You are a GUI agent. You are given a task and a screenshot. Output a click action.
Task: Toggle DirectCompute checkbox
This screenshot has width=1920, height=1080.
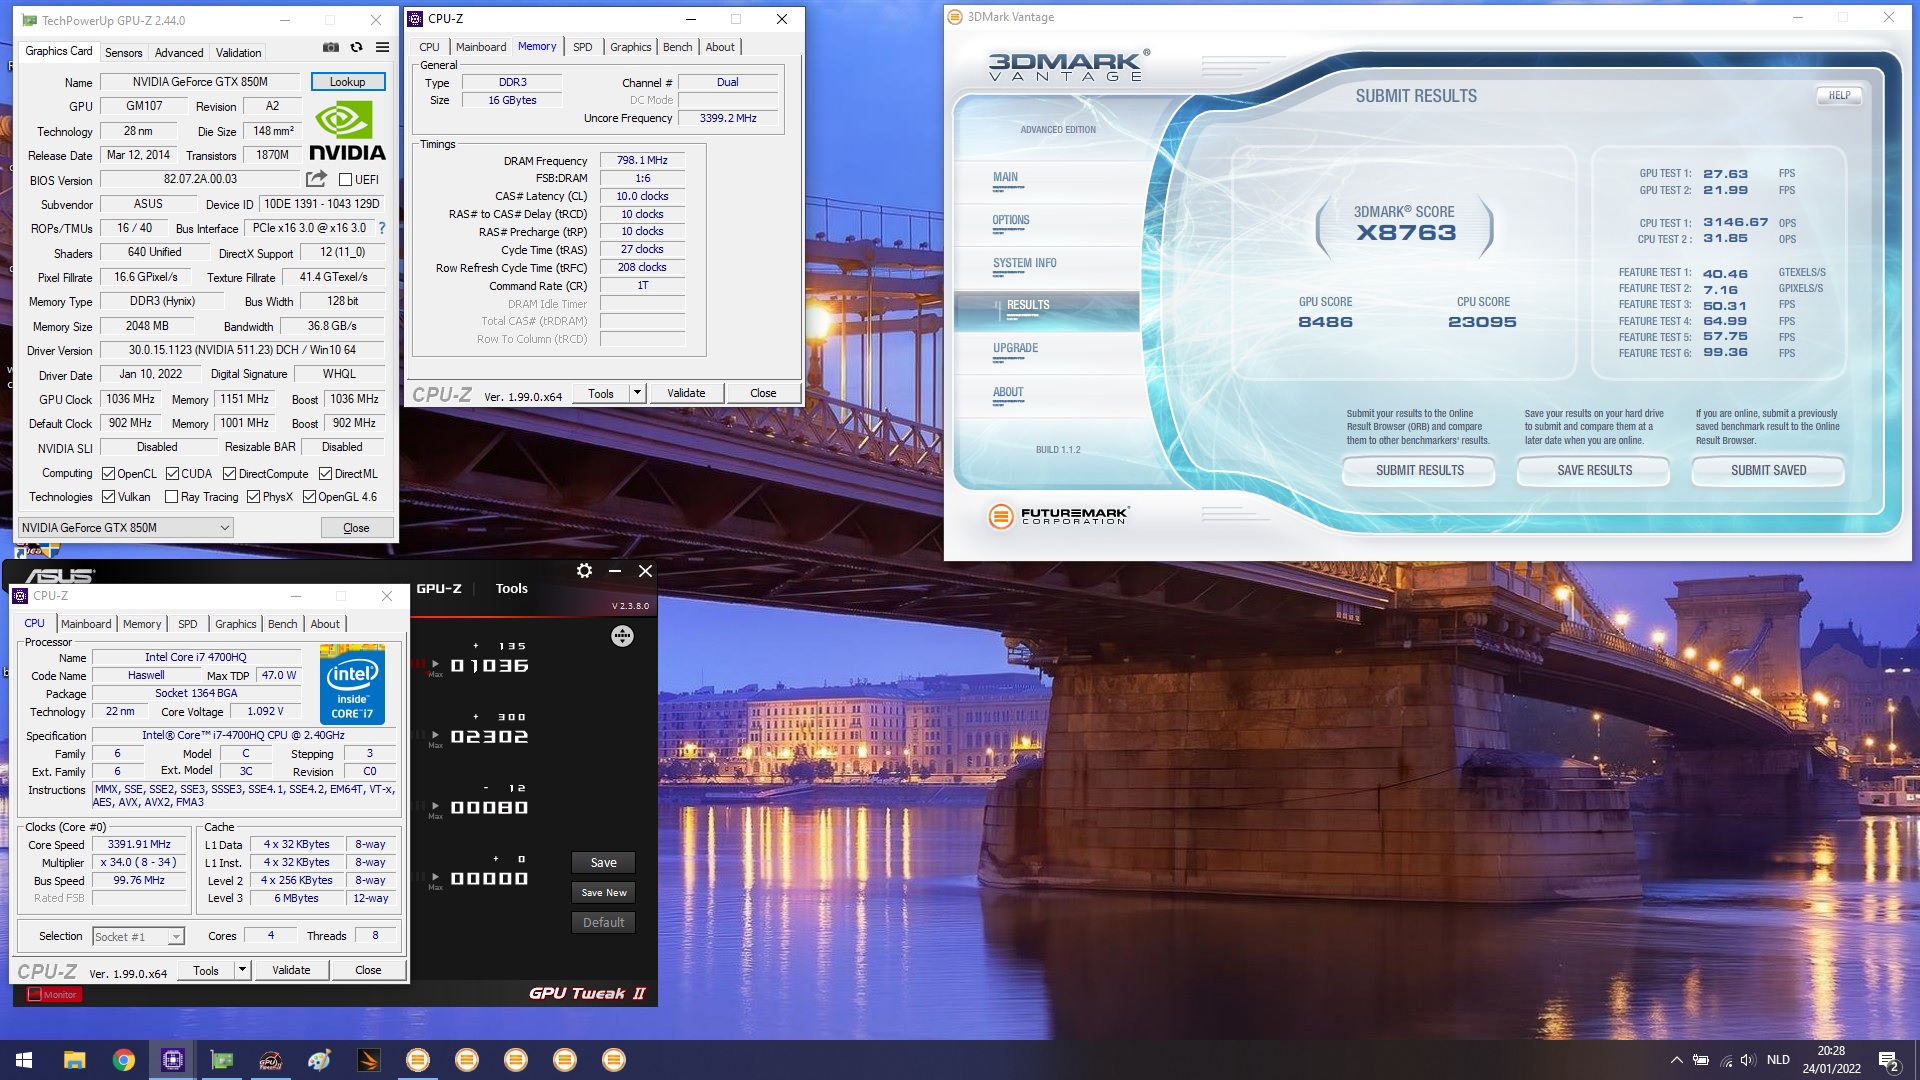tap(229, 474)
